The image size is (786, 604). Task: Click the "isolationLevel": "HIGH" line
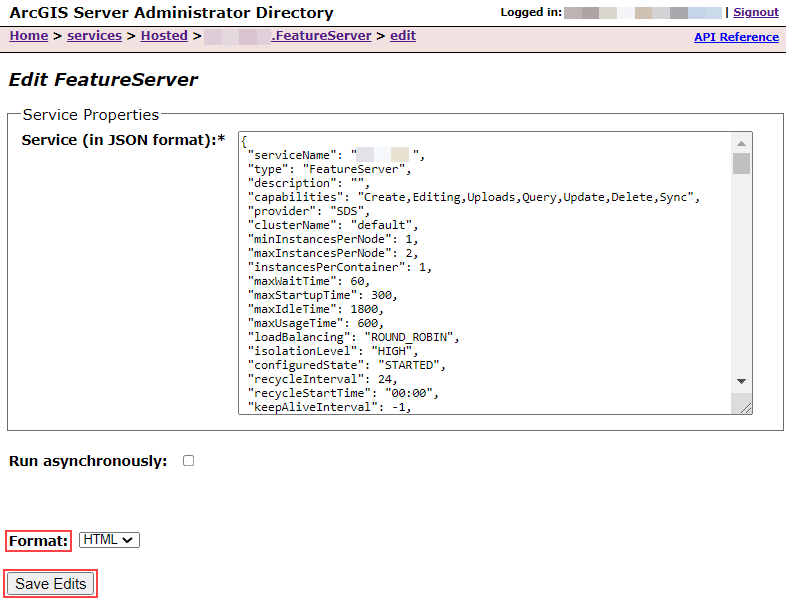click(333, 351)
